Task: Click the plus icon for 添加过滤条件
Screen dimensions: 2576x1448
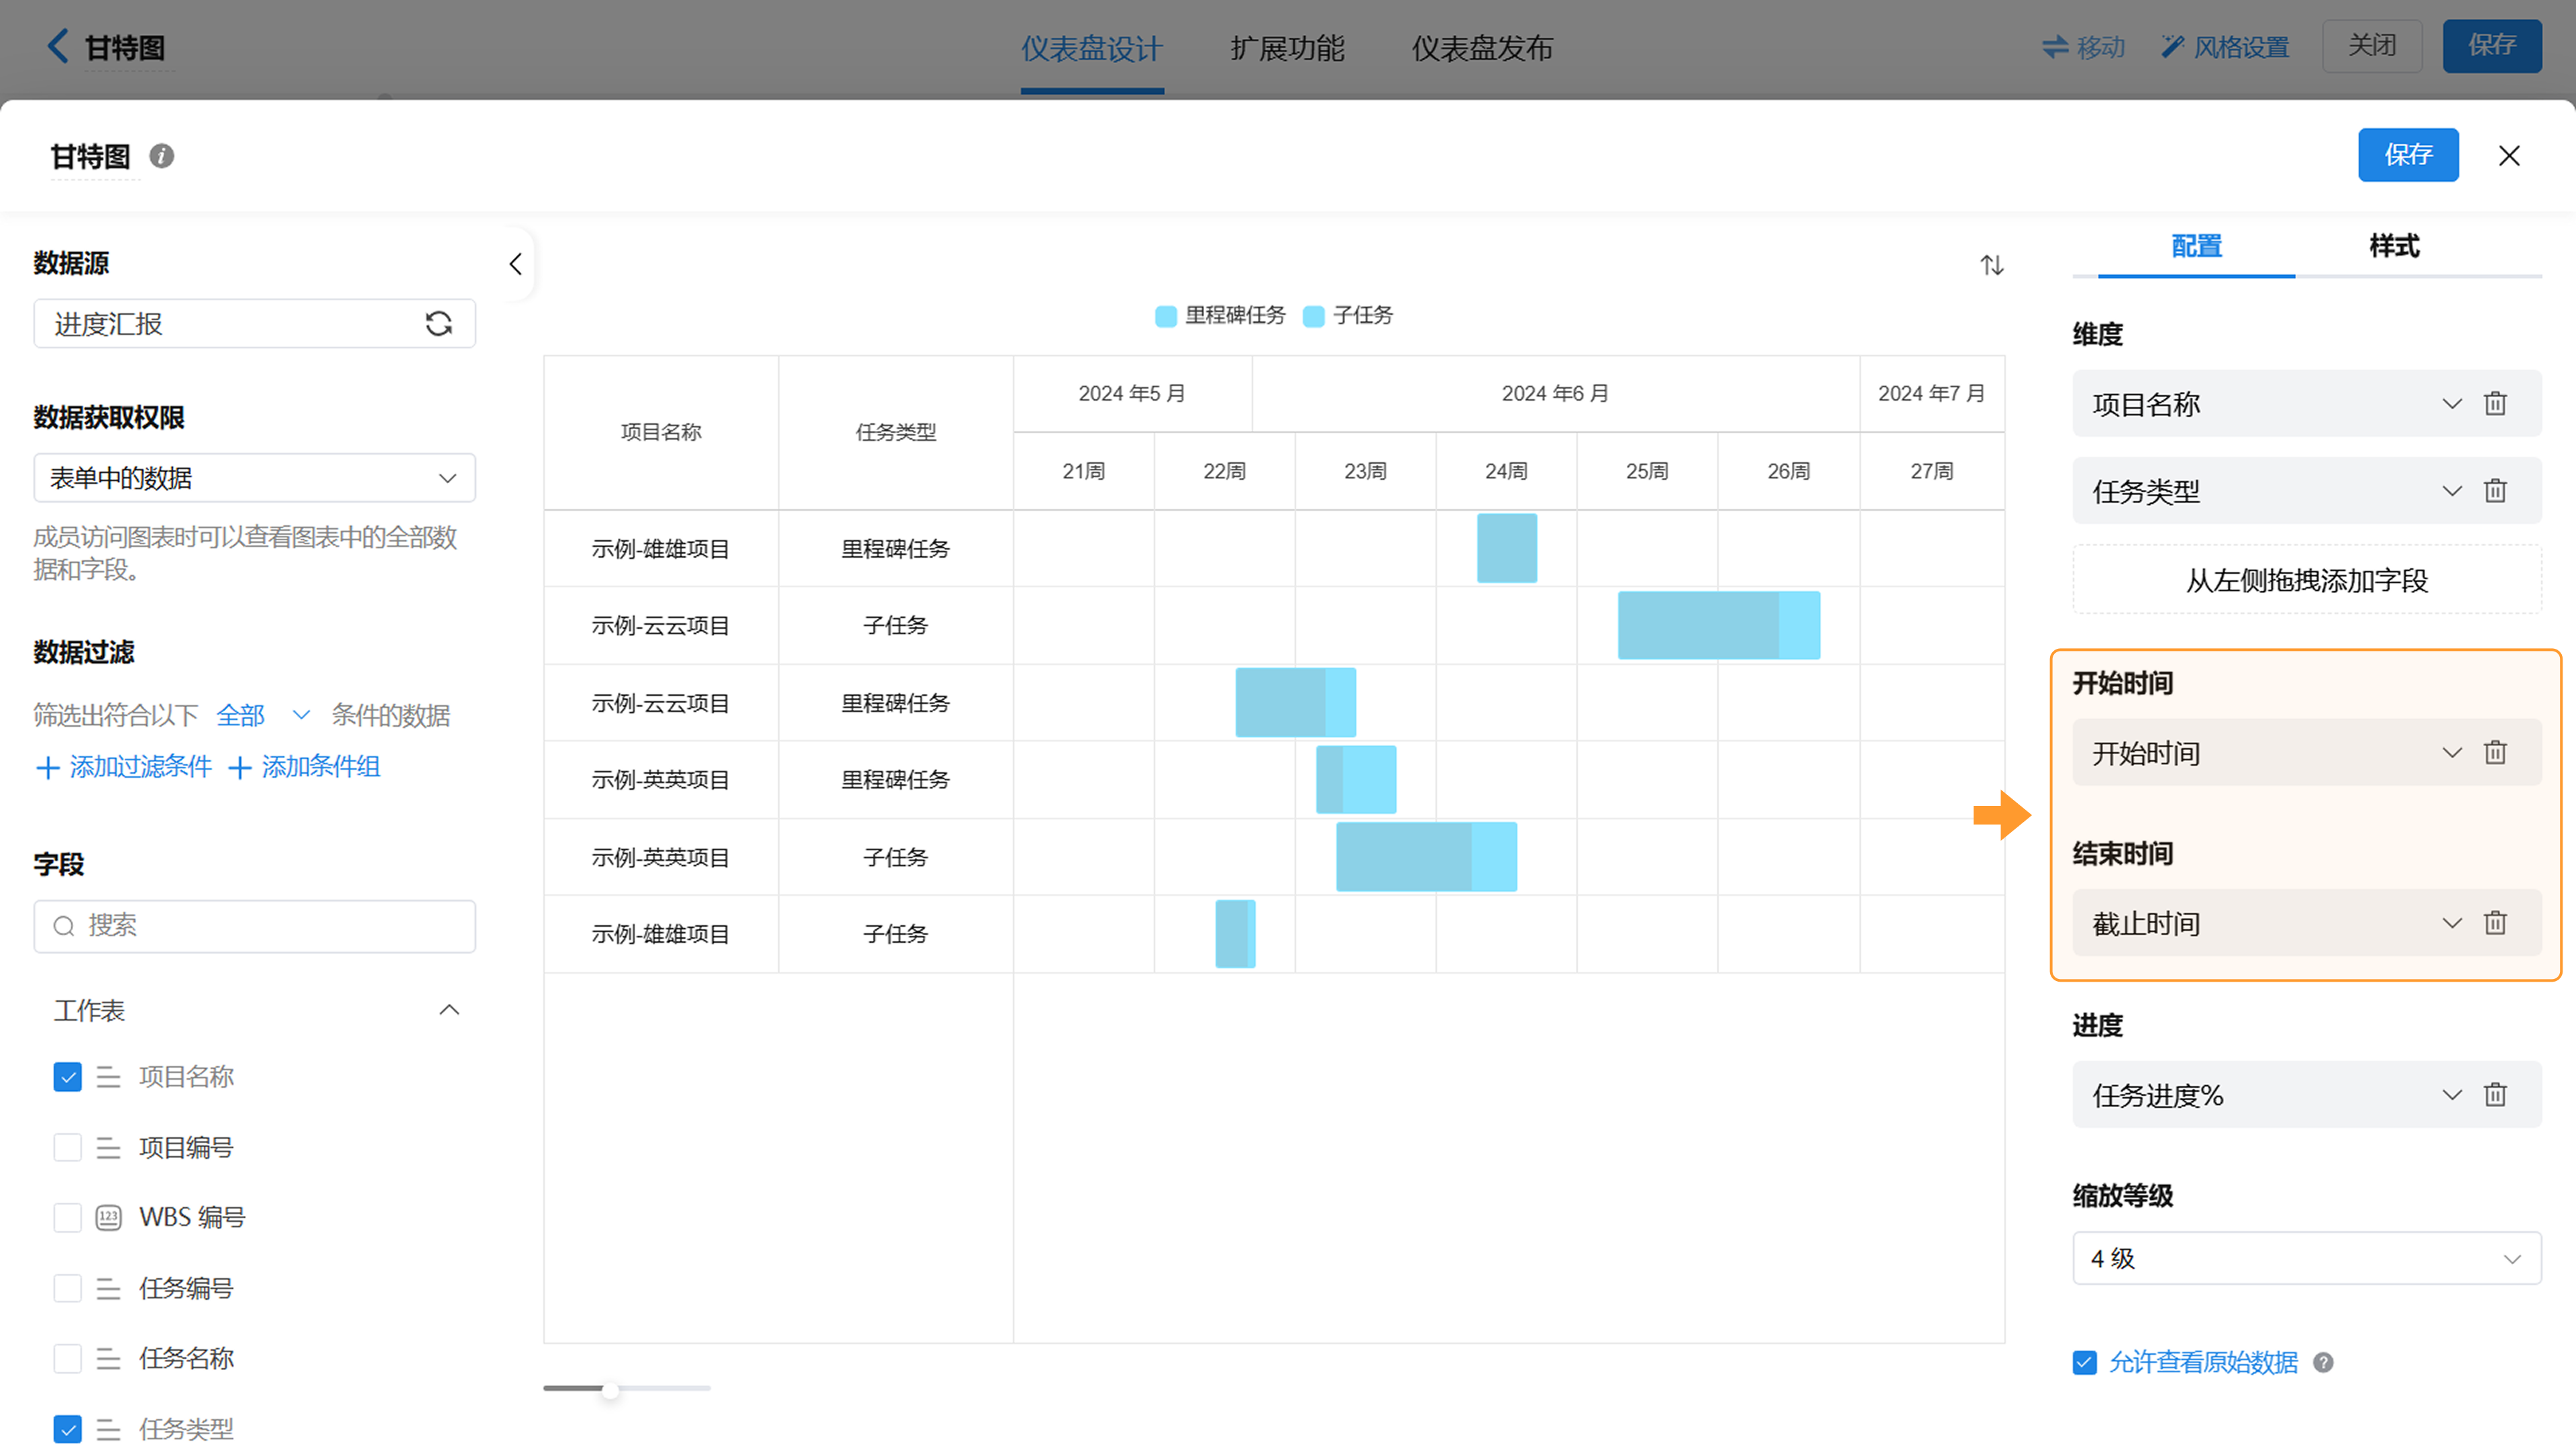Action: click(47, 768)
